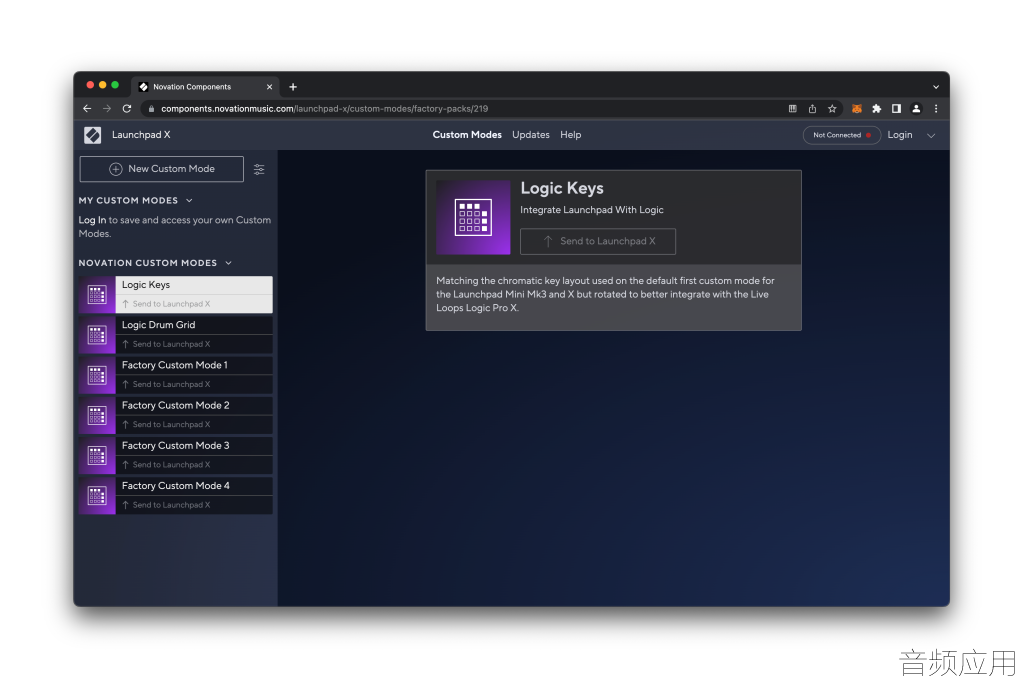Image resolution: width=1023 pixels, height=682 pixels.
Task: Click the large Logic Keys thumbnail in detail card
Action: pos(473,217)
